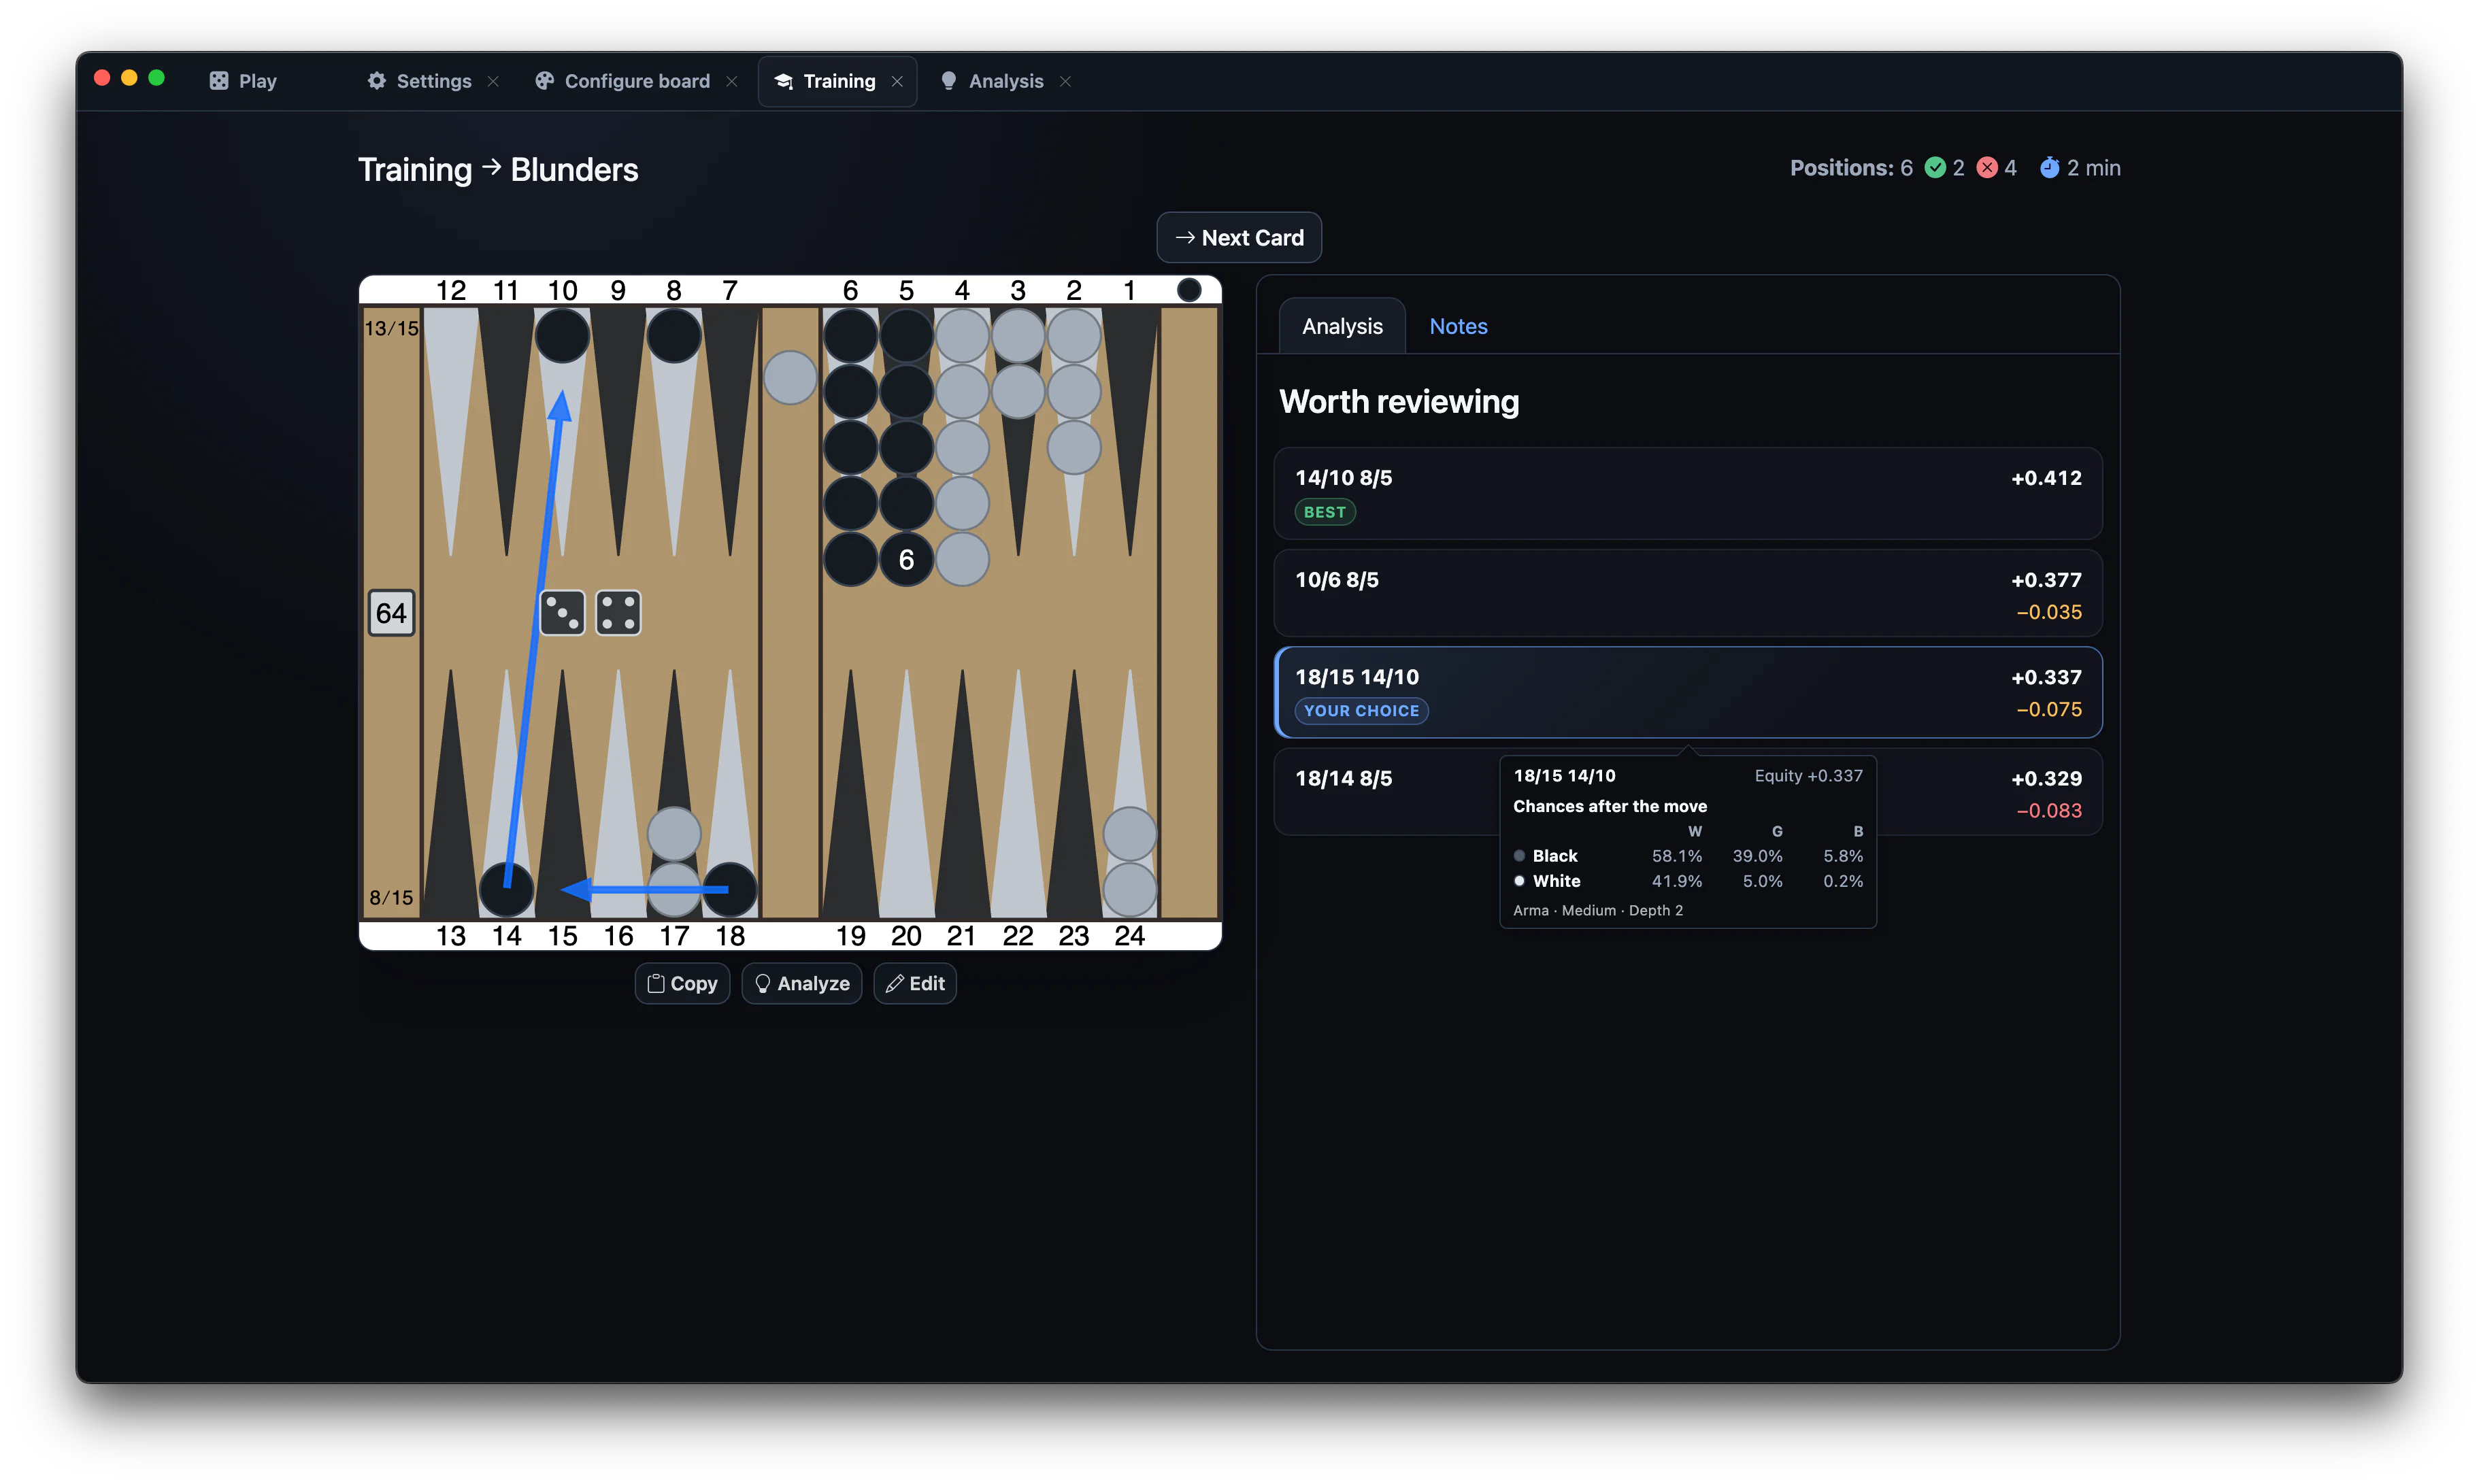This screenshot has width=2479, height=1484.
Task: Click the Settings gear icon
Action: click(377, 81)
